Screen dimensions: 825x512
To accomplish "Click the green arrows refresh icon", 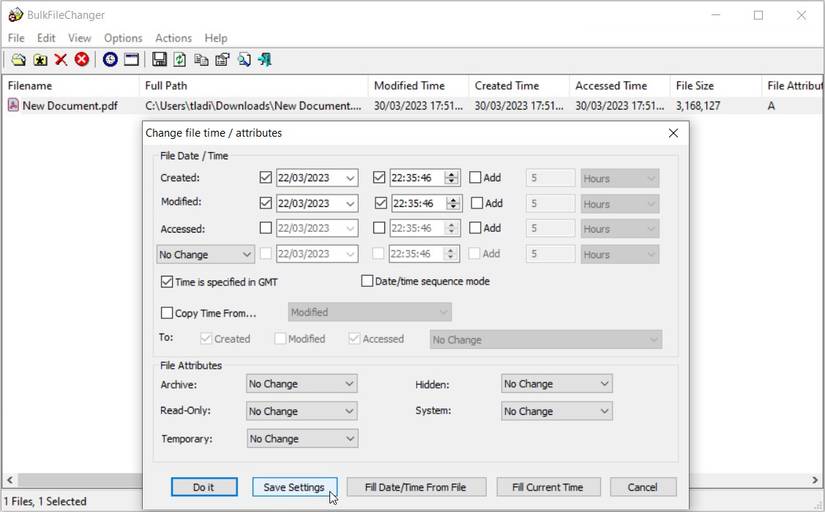I will click(180, 59).
